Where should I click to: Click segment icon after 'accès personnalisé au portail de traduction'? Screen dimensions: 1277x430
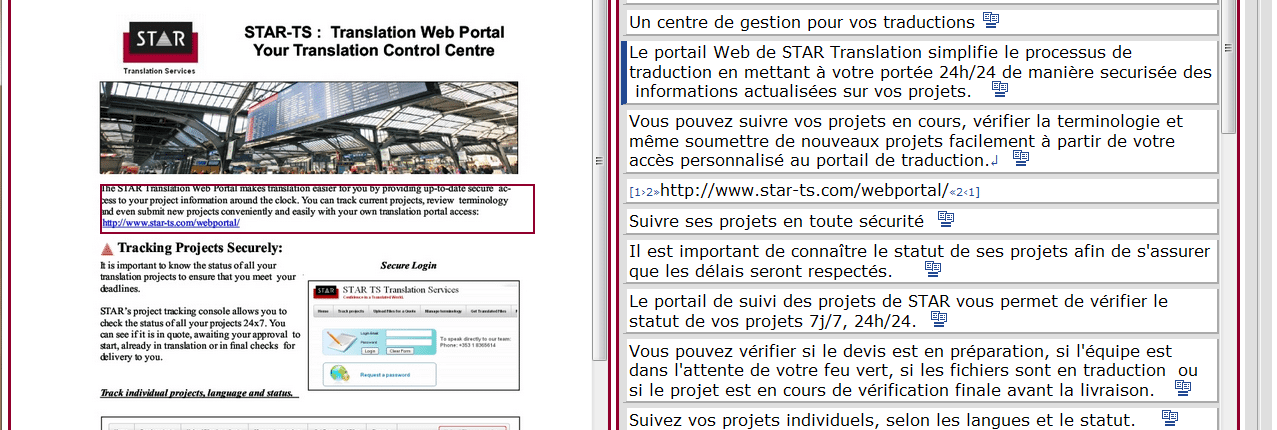coord(1021,159)
